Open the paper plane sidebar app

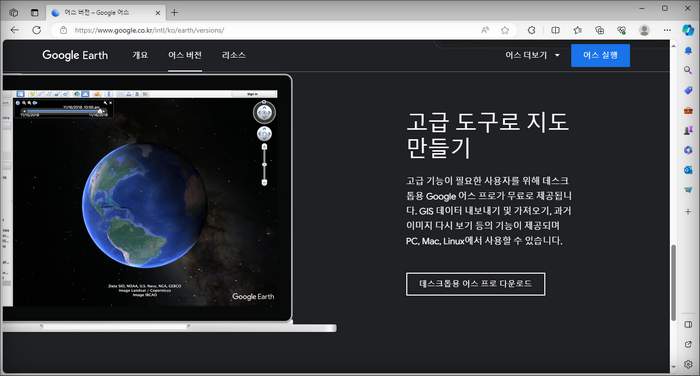pyautogui.click(x=688, y=190)
